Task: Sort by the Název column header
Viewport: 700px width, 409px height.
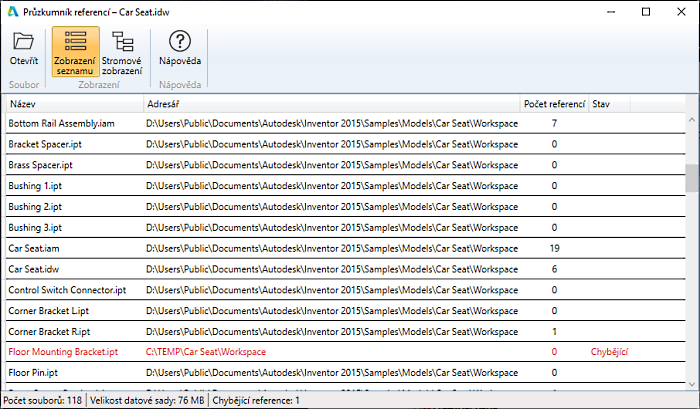Action: [x=75, y=104]
